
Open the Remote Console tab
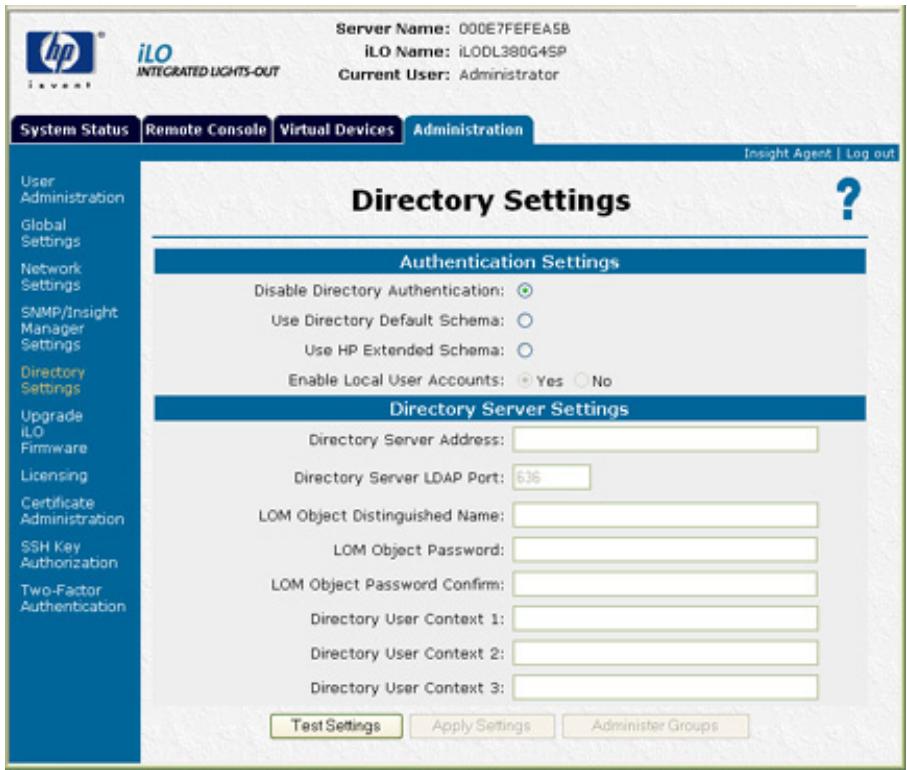206,130
